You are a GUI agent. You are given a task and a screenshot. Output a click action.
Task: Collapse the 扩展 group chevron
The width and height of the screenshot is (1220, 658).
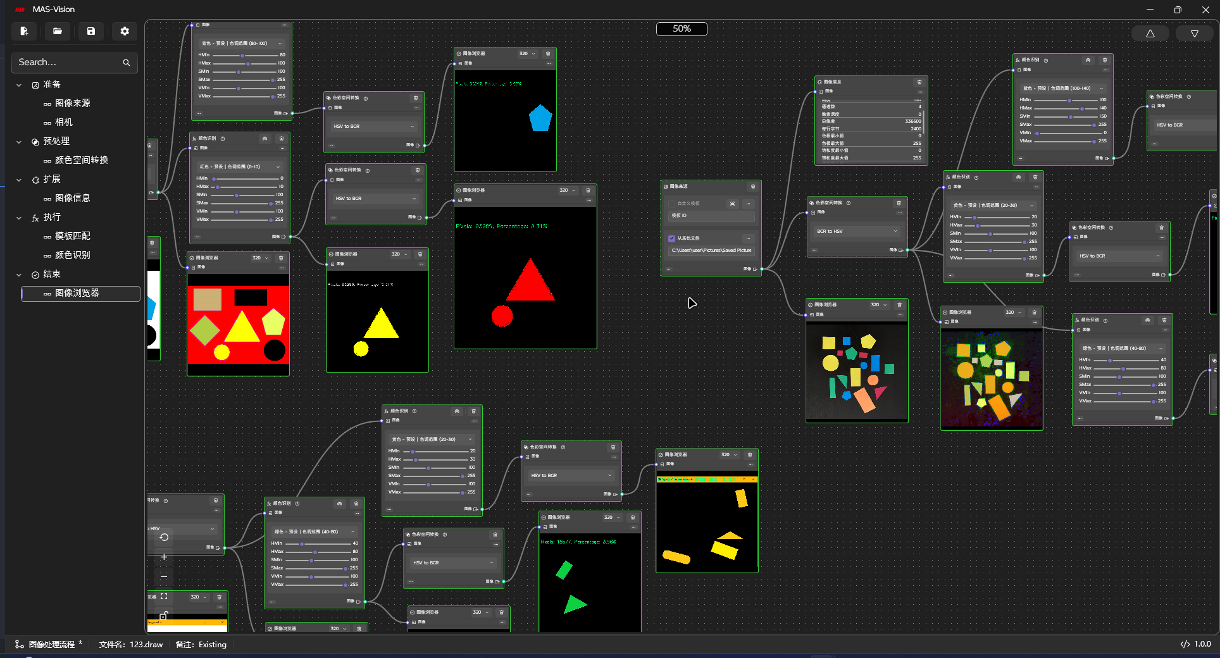pos(19,180)
